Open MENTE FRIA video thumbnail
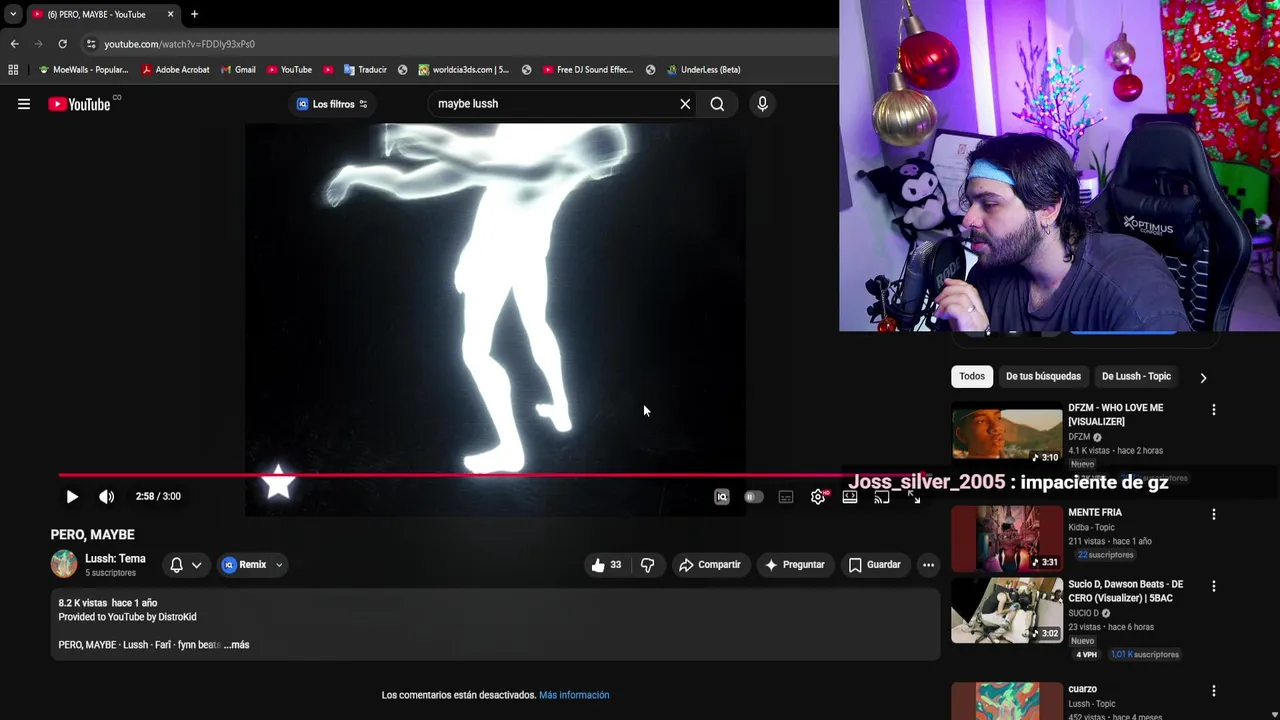This screenshot has height=720, width=1280. (x=1007, y=538)
